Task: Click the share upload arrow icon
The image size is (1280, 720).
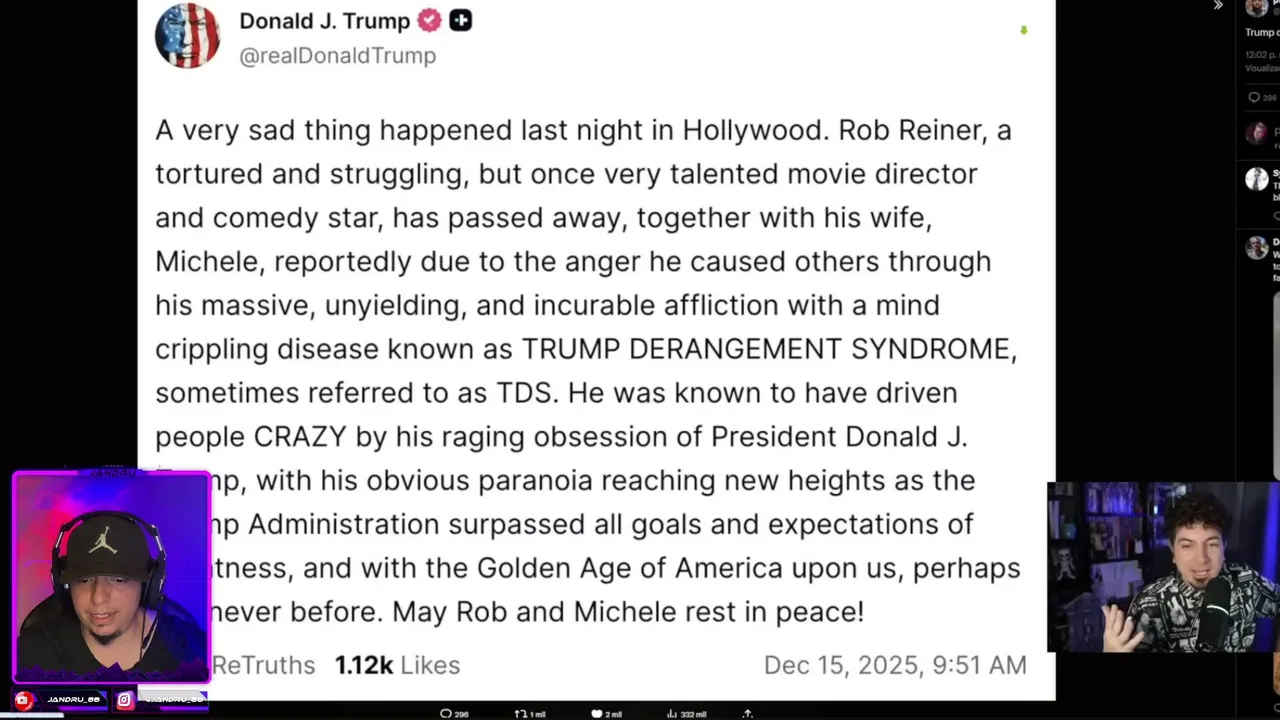Action: point(747,713)
